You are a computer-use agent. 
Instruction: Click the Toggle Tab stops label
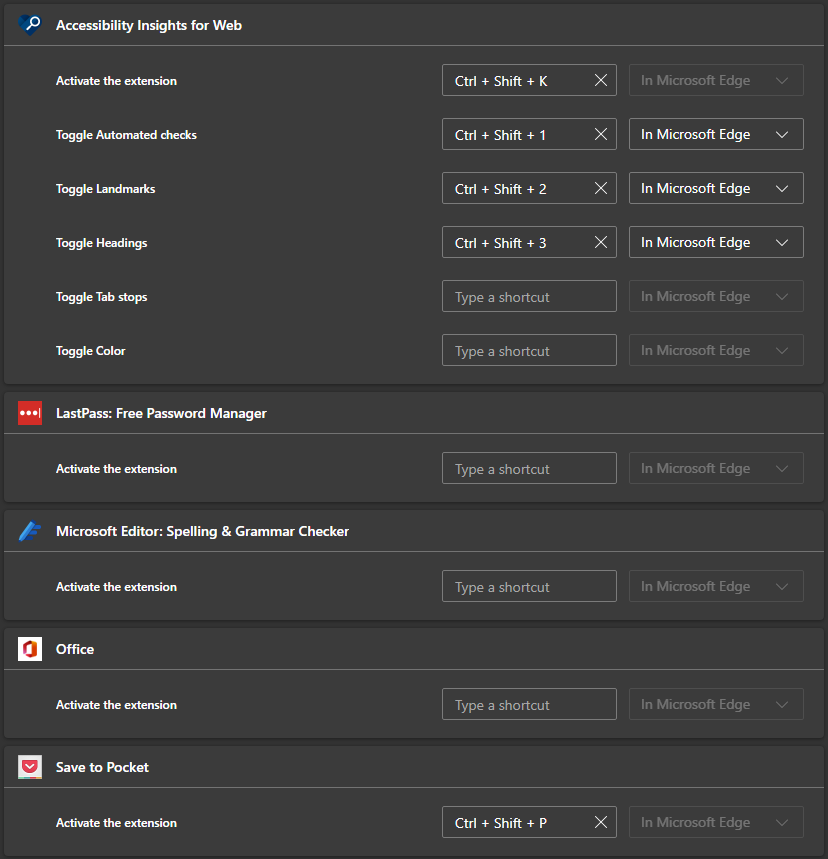(x=101, y=297)
